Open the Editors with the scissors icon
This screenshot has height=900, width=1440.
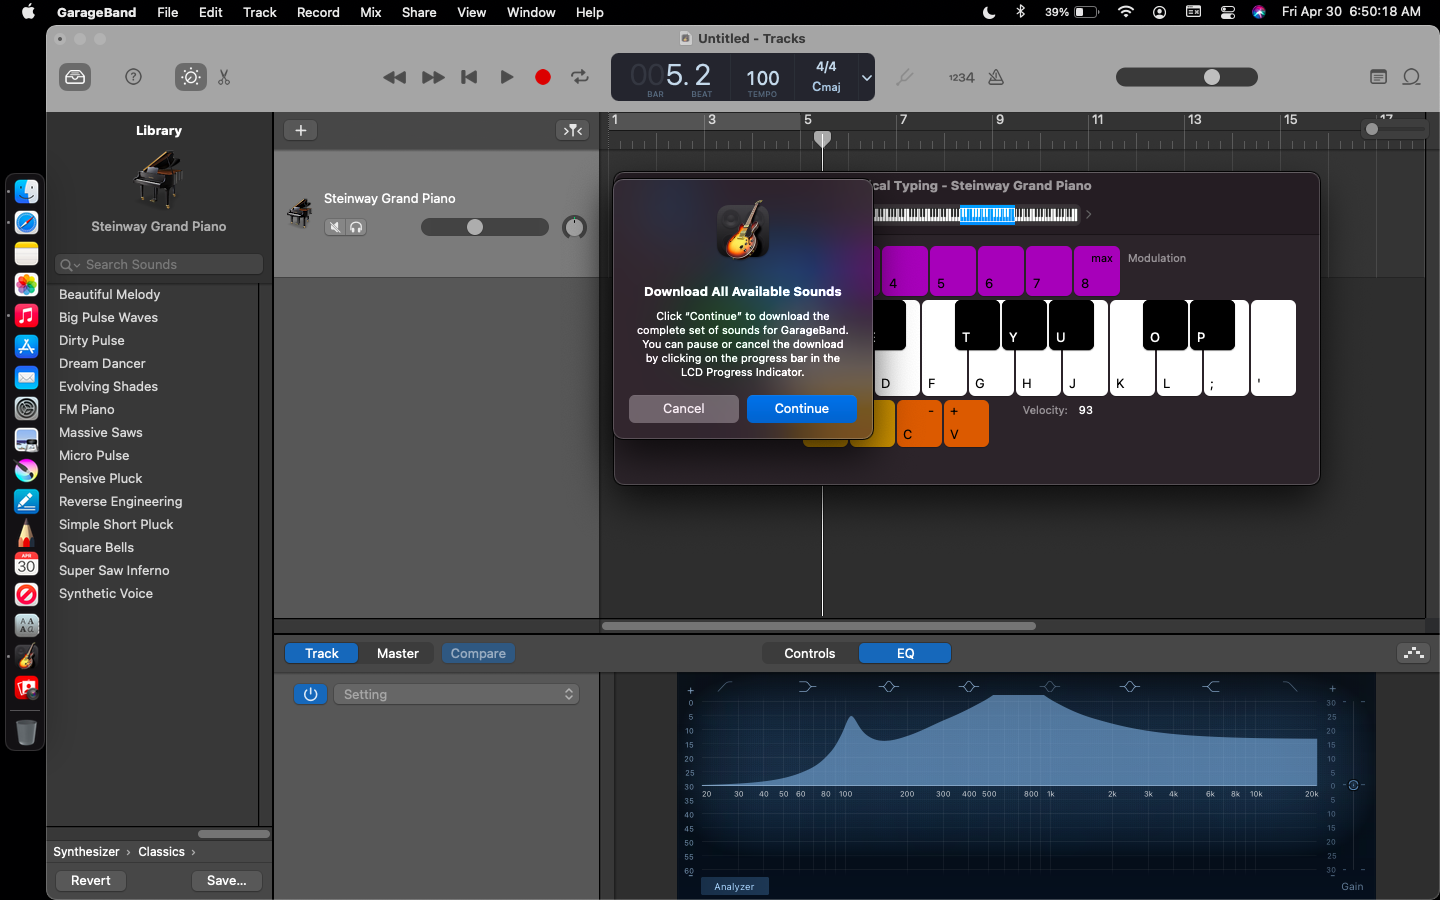pyautogui.click(x=224, y=77)
